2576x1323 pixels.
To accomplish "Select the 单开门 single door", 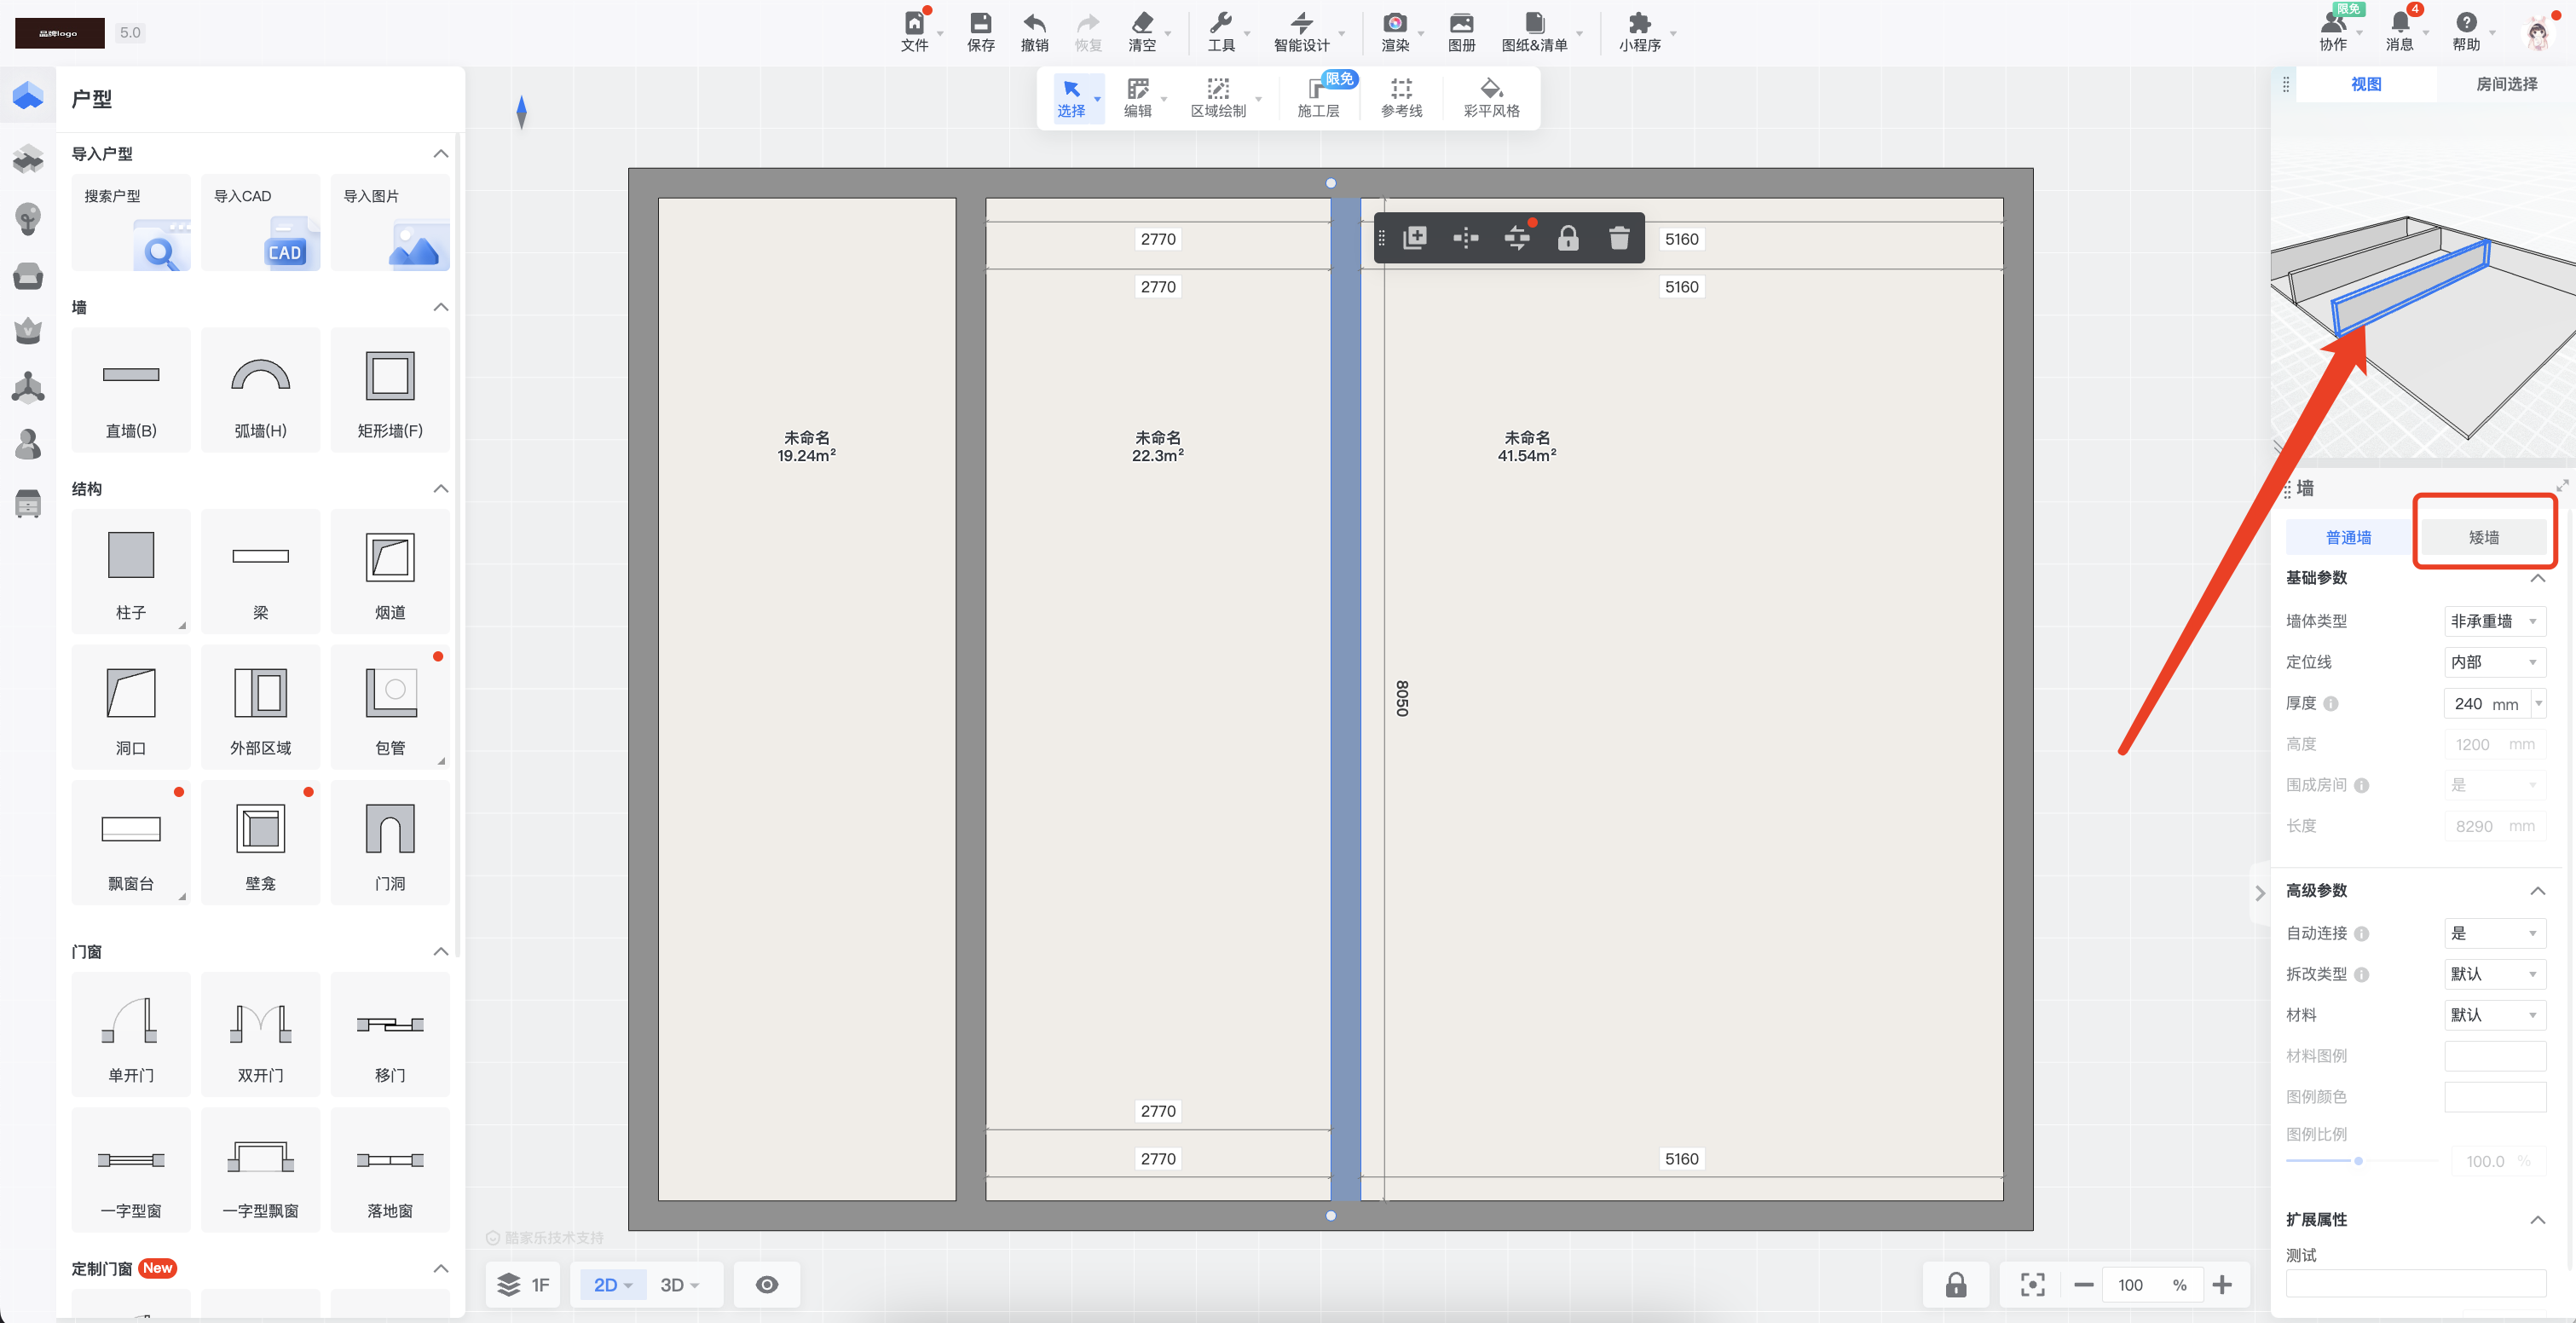I will pyautogui.click(x=131, y=1034).
